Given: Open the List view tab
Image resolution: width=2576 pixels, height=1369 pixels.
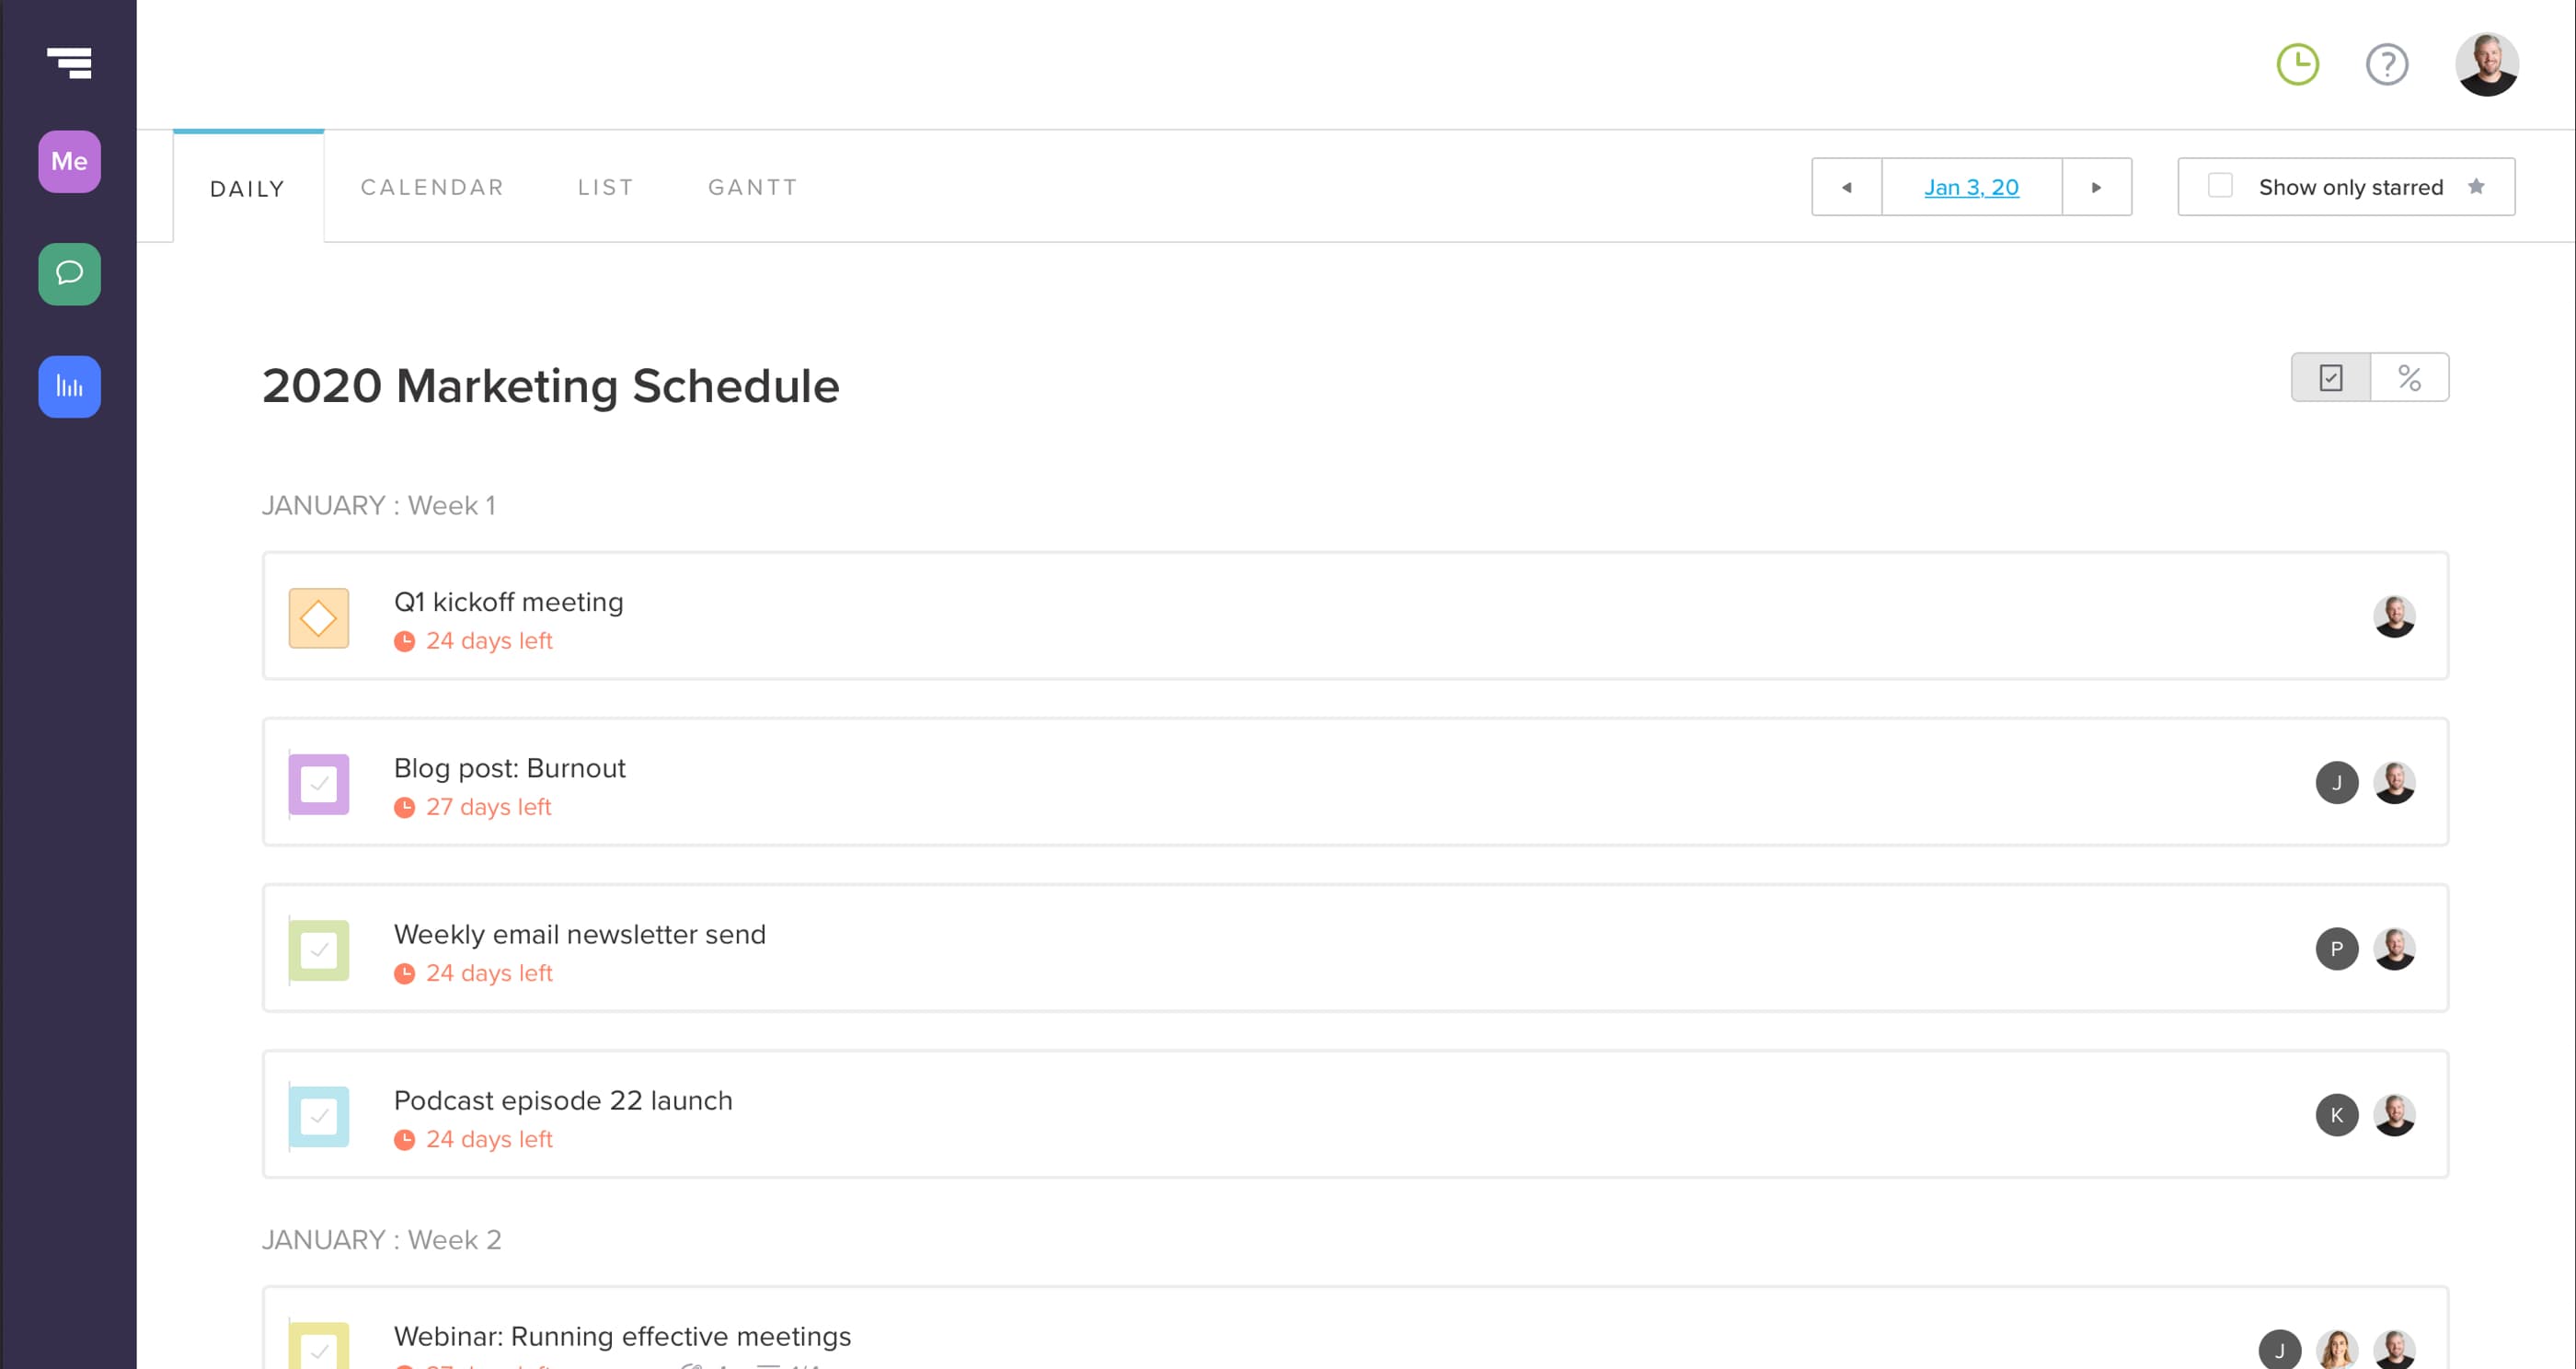Looking at the screenshot, I should point(605,187).
